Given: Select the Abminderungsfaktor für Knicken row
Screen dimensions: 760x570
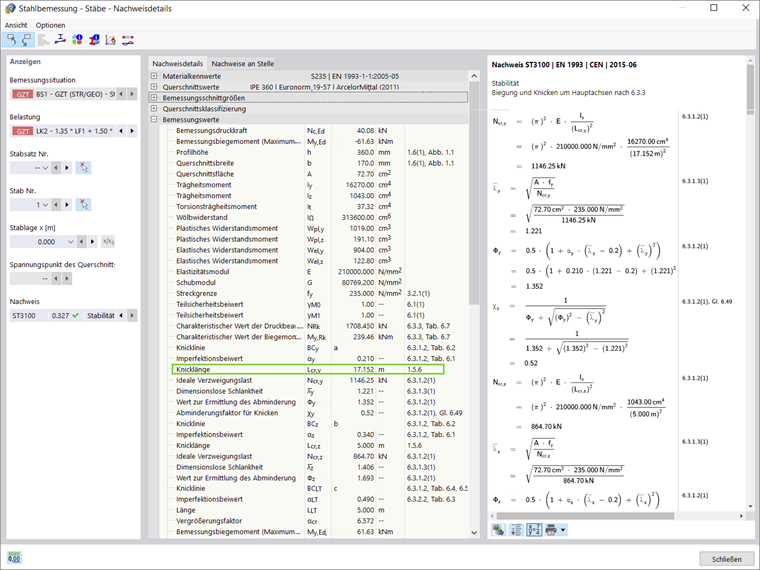Looking at the screenshot, I should tap(315, 413).
